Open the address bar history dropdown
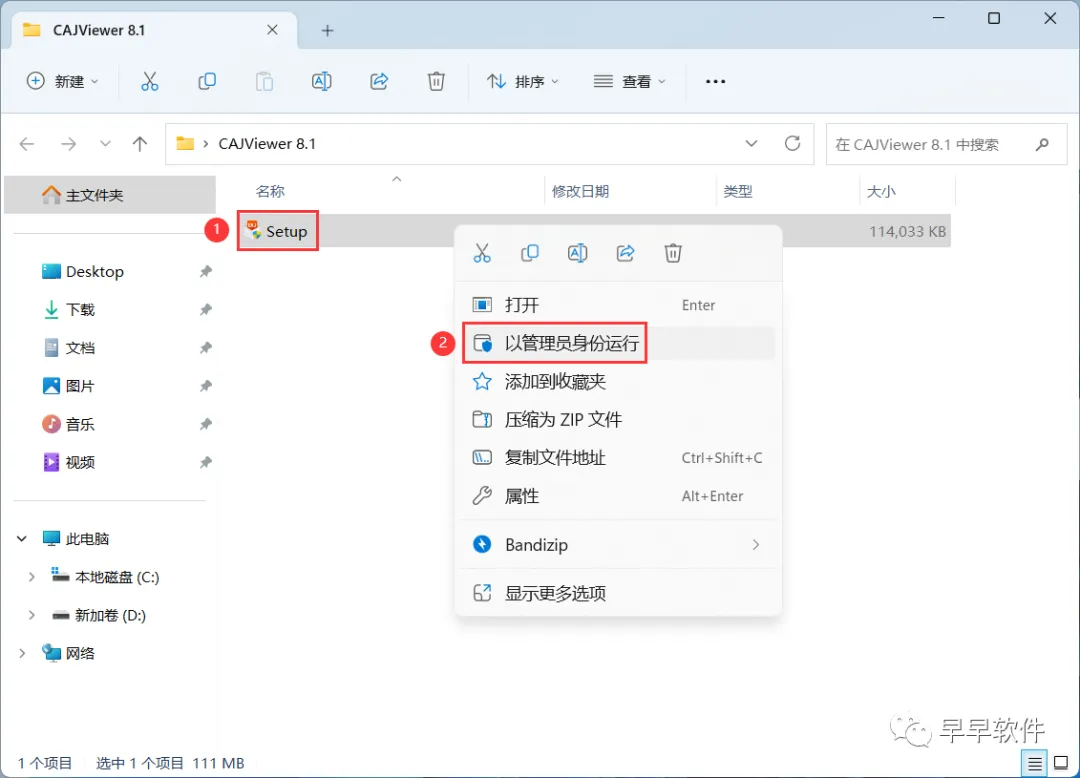1080x778 pixels. [751, 143]
